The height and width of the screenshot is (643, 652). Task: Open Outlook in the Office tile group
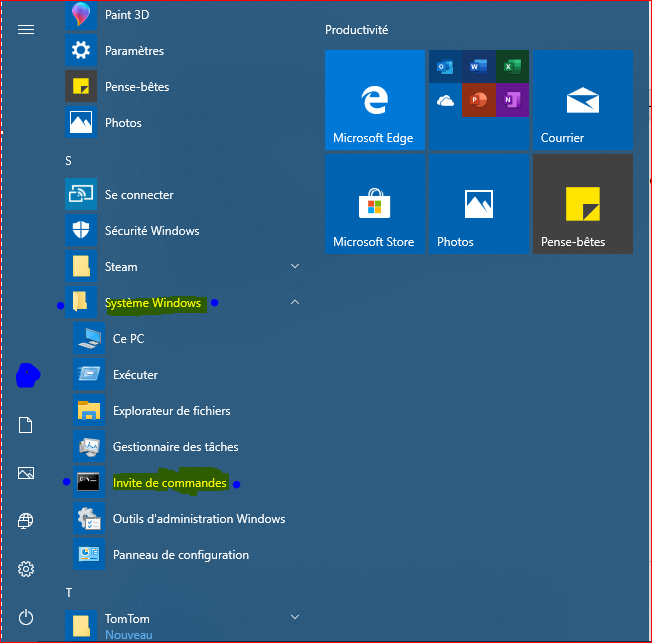[445, 67]
